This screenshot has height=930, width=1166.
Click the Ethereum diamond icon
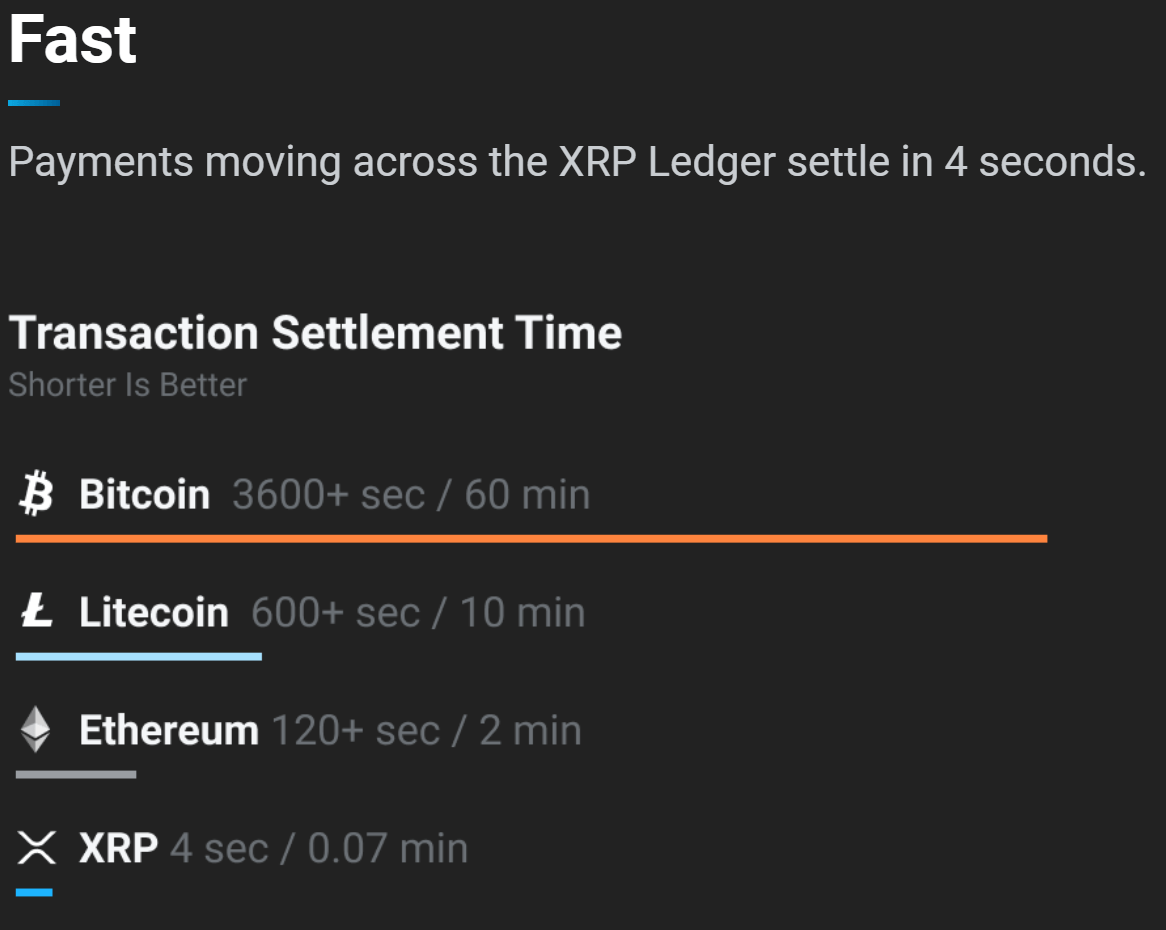pos(36,729)
